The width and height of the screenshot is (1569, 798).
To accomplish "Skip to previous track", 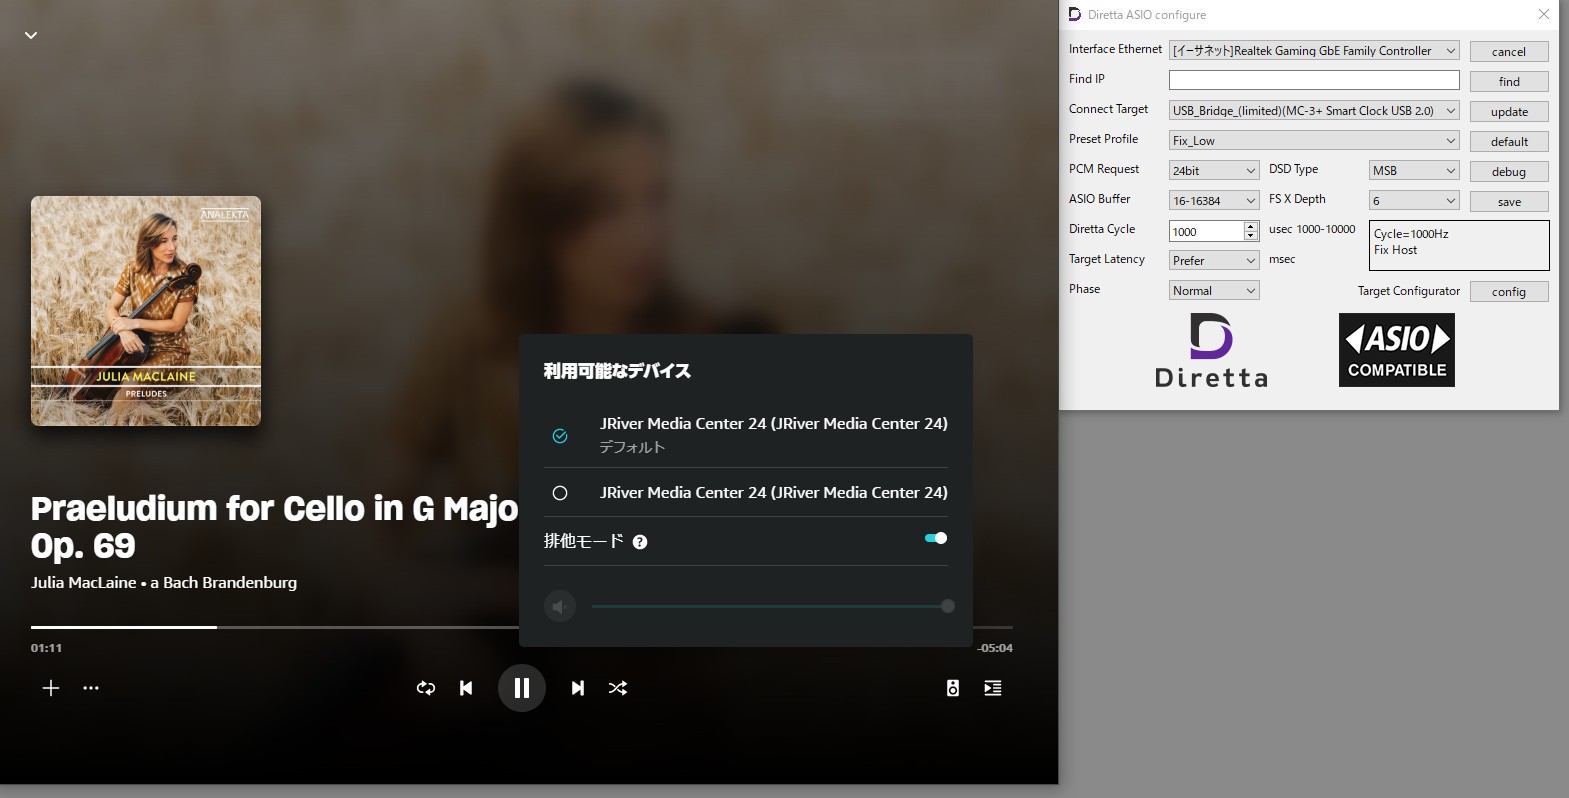I will 466,688.
